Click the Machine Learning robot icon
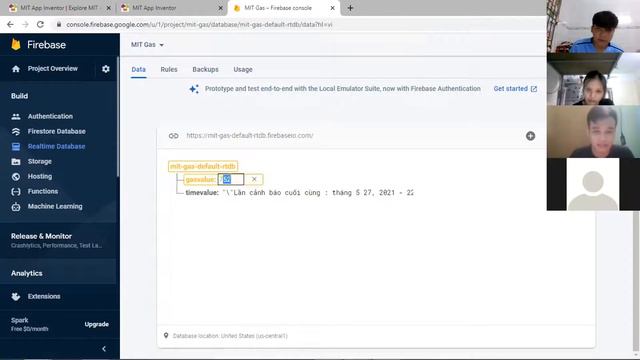Viewport: 640px width, 360px height. pos(16,207)
